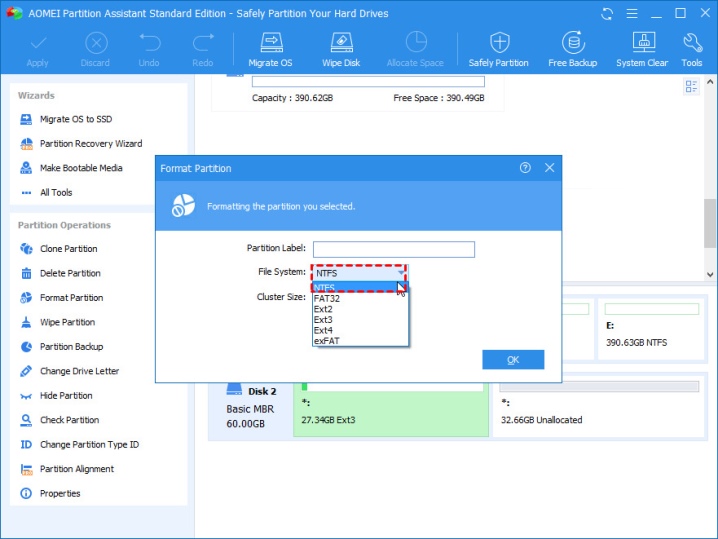Click the Apply checkmark icon
Screen dimensions: 718x539
pyautogui.click(x=38, y=44)
